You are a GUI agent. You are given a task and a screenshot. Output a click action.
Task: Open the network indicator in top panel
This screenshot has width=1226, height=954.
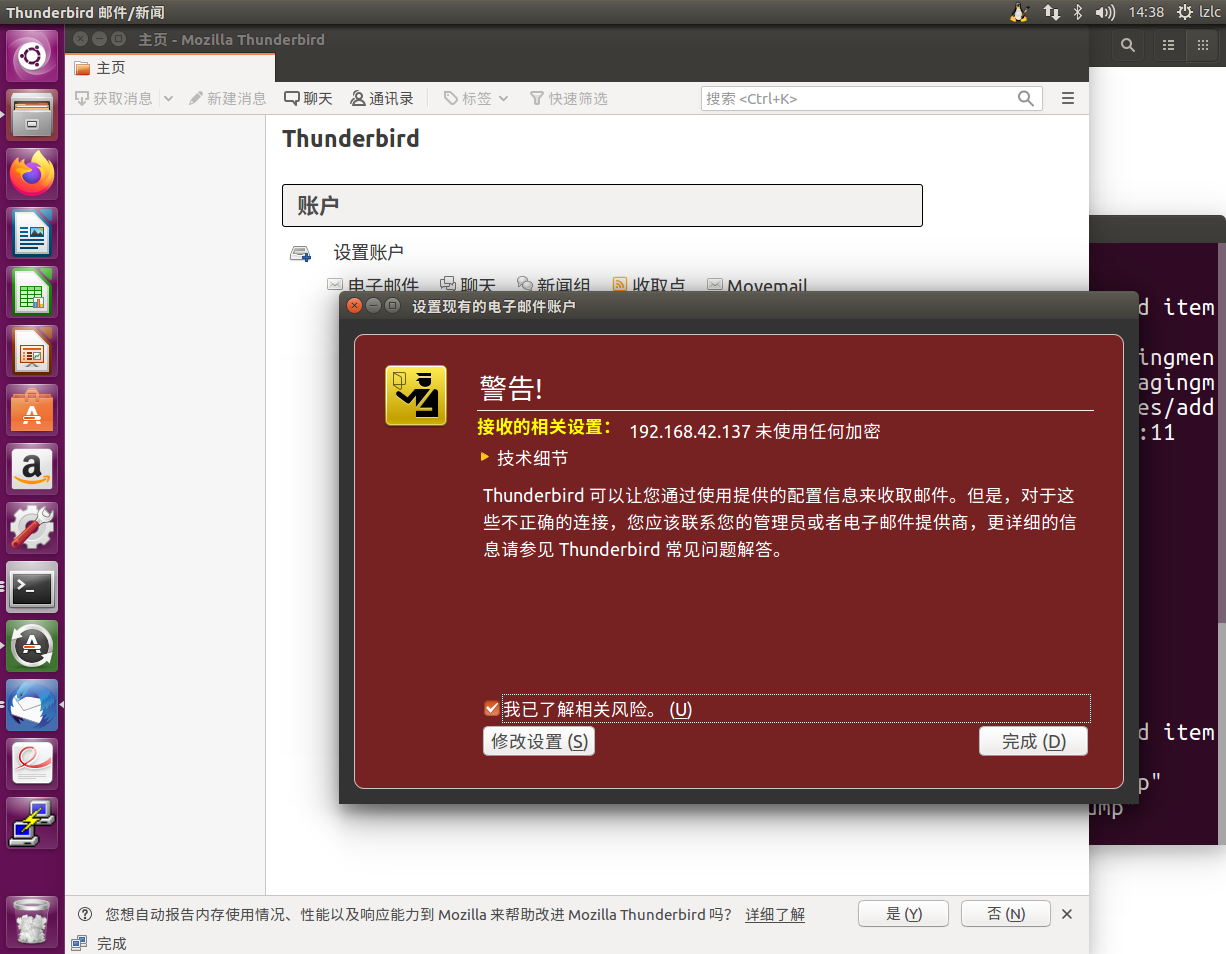click(1051, 12)
